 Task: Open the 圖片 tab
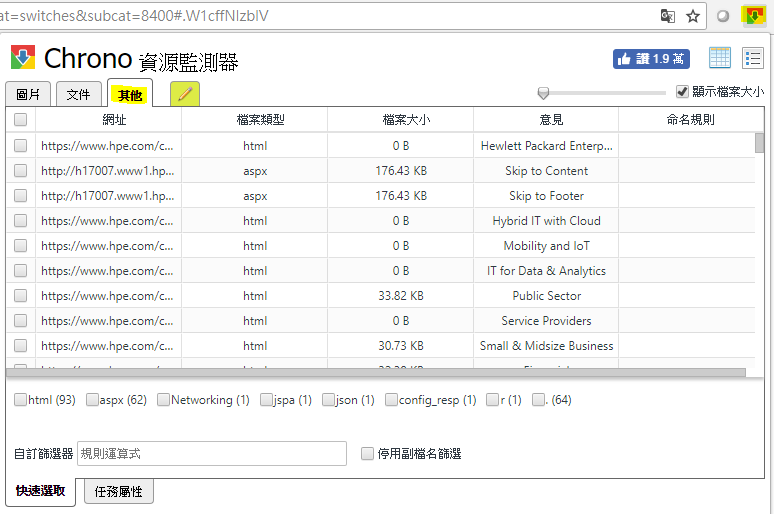(x=28, y=94)
